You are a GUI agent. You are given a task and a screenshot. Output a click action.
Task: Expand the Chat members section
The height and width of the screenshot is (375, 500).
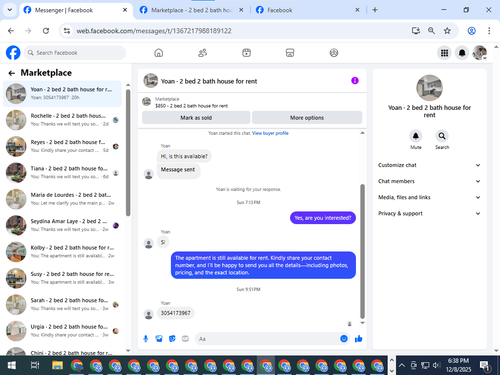(429, 181)
